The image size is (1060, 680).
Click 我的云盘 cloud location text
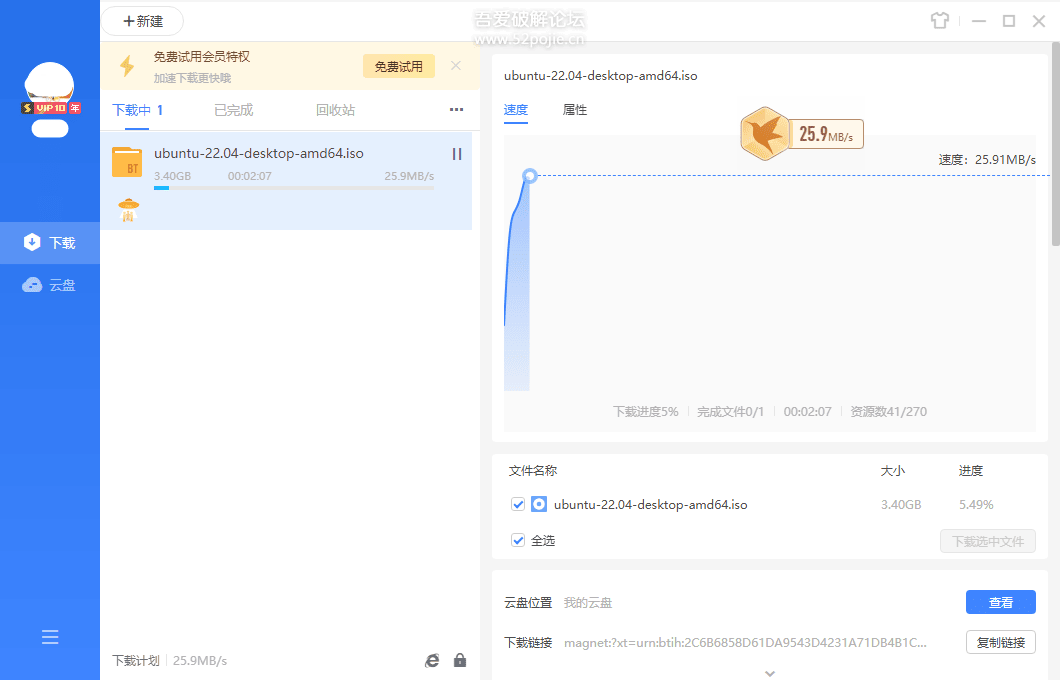pos(588,603)
